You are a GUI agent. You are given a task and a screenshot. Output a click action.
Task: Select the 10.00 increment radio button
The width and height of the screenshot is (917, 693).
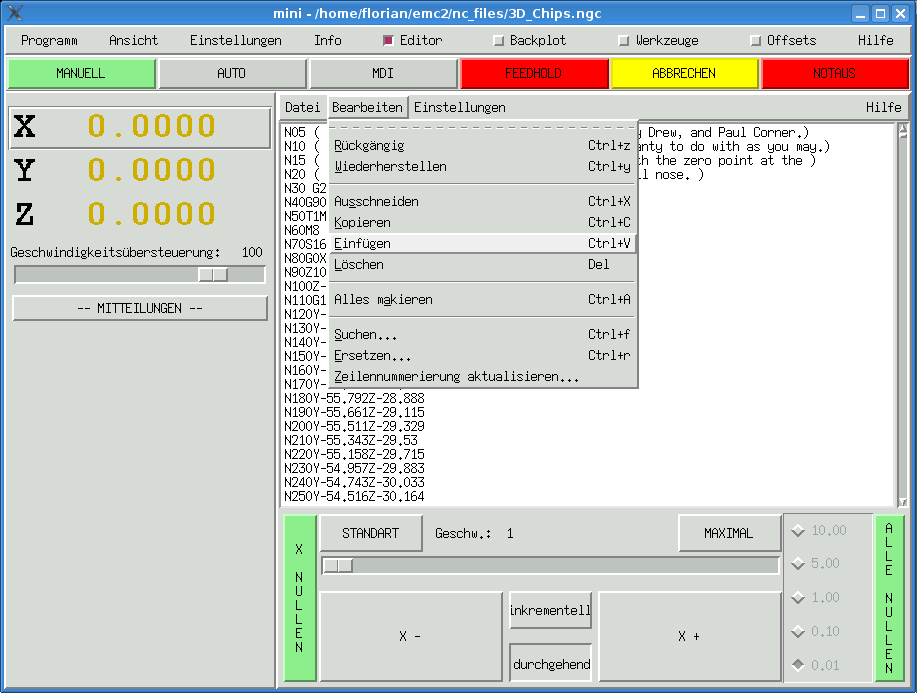tap(798, 531)
